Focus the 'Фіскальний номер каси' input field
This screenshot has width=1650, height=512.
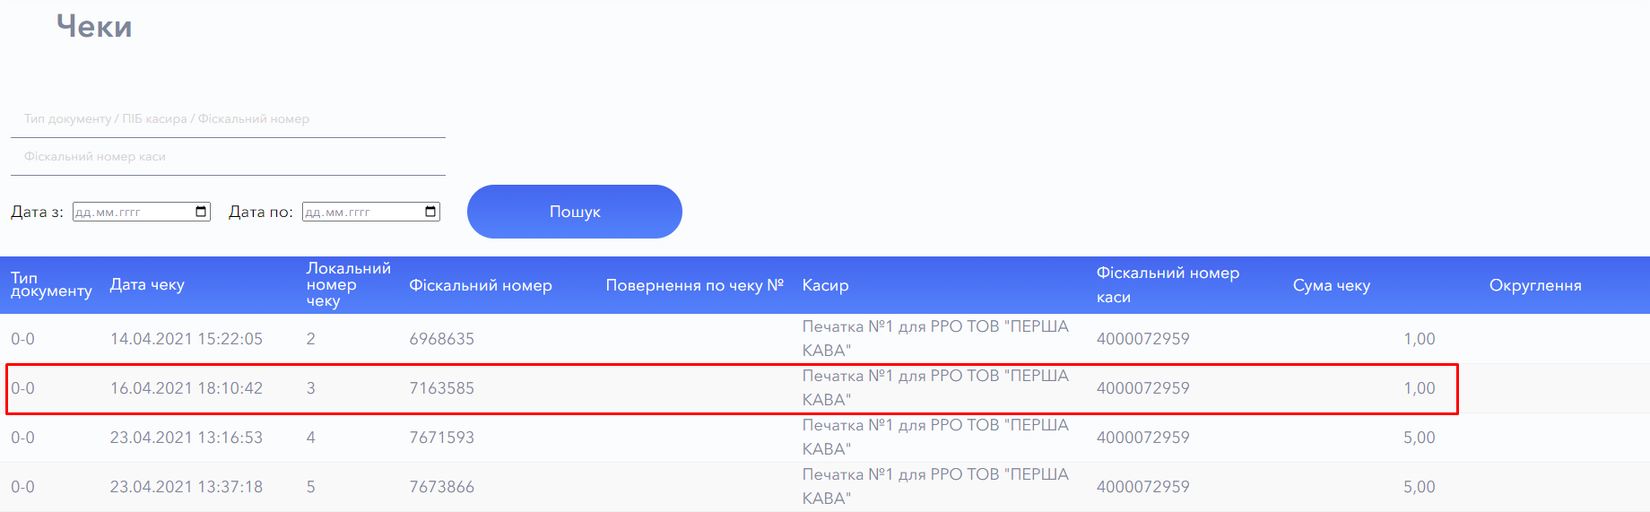tap(228, 157)
